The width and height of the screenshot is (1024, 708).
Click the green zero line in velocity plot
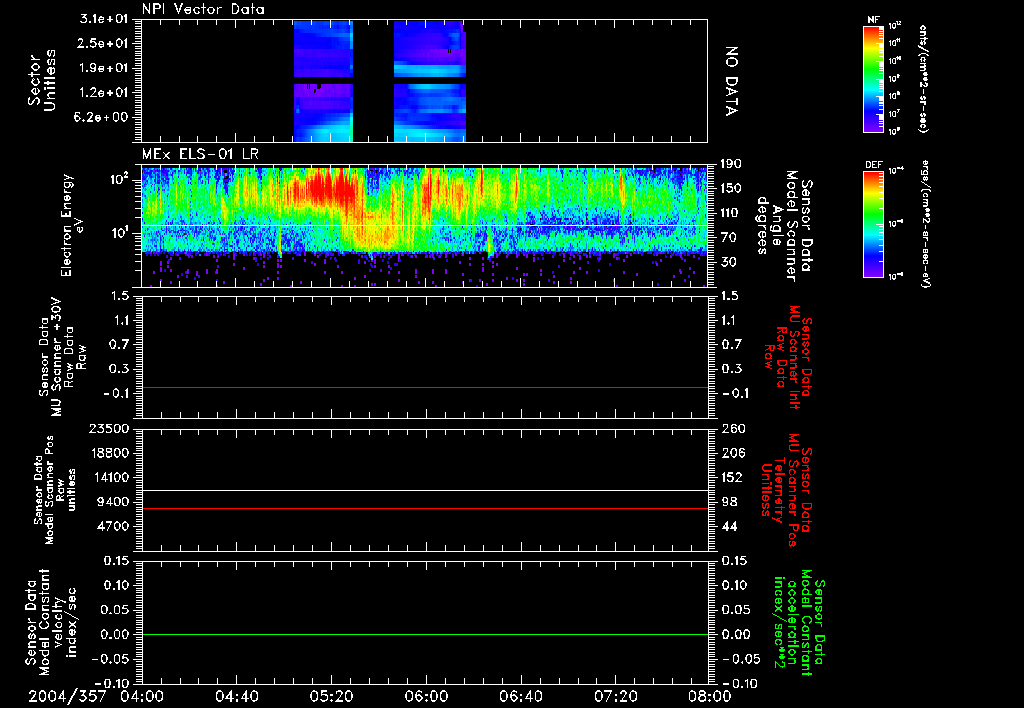[x=425, y=634]
